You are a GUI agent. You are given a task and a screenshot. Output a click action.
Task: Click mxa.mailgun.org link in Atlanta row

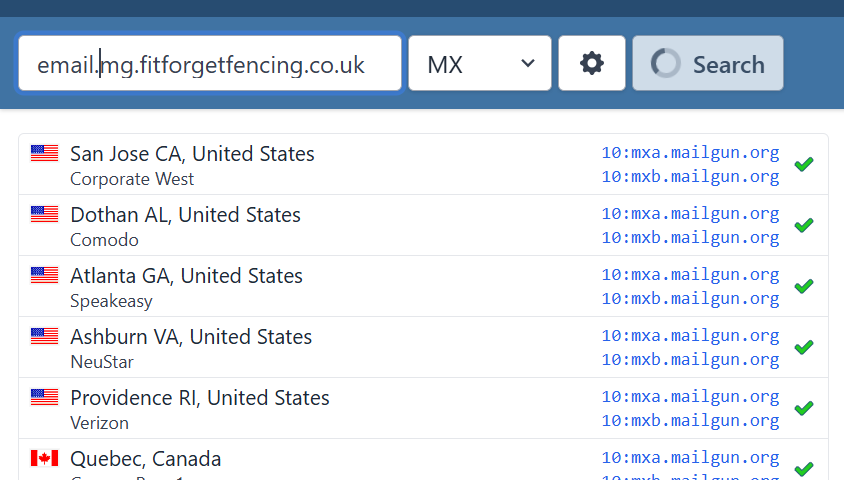pyautogui.click(x=690, y=275)
